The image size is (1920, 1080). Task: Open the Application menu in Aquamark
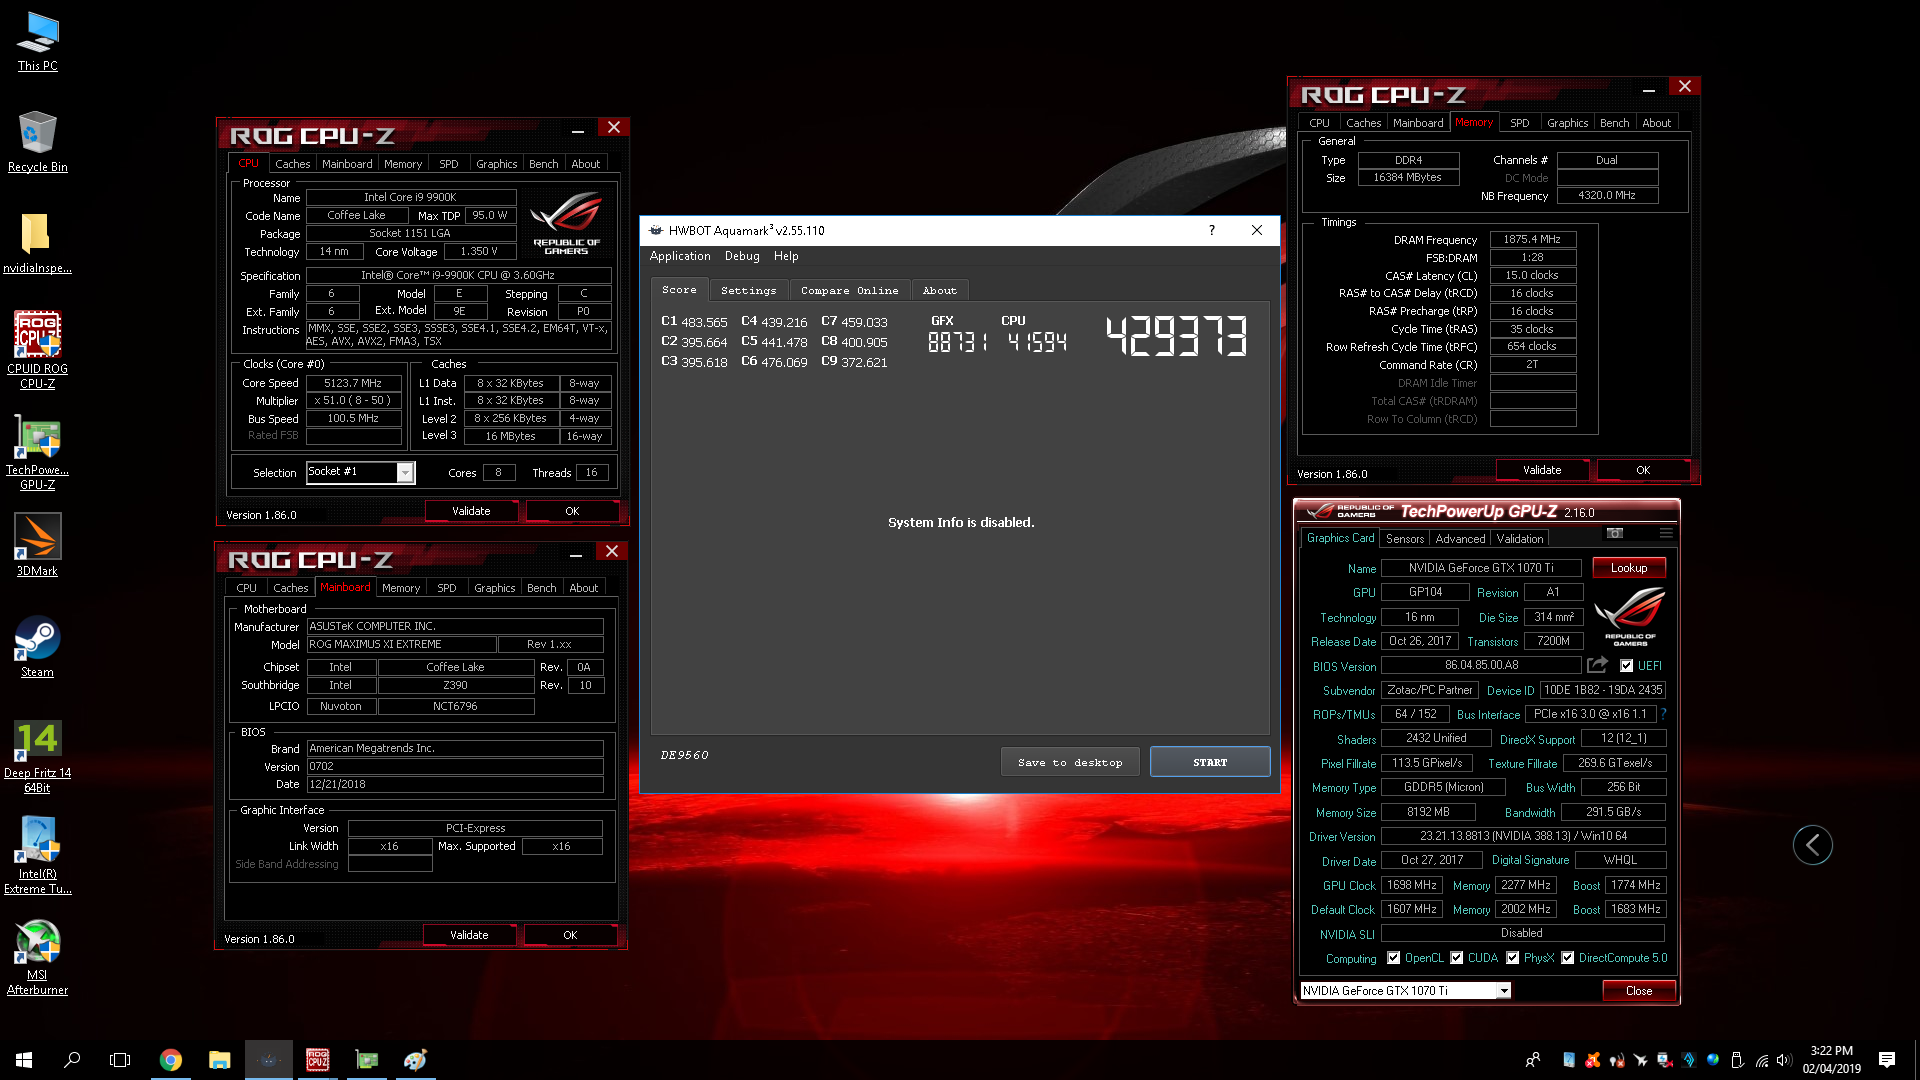click(x=680, y=256)
